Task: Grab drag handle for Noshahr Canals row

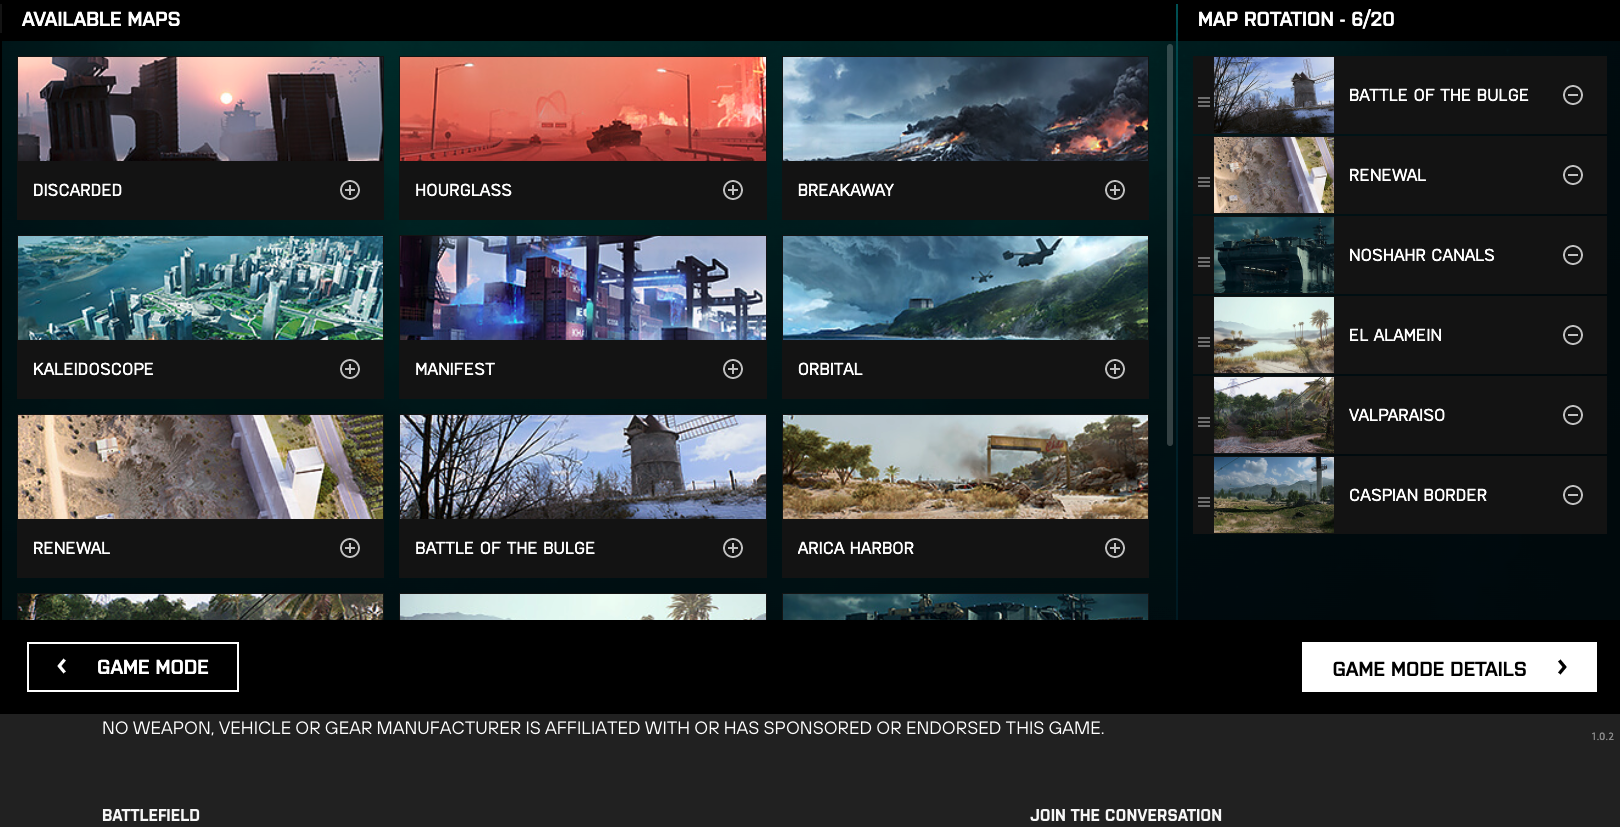Action: pyautogui.click(x=1204, y=262)
